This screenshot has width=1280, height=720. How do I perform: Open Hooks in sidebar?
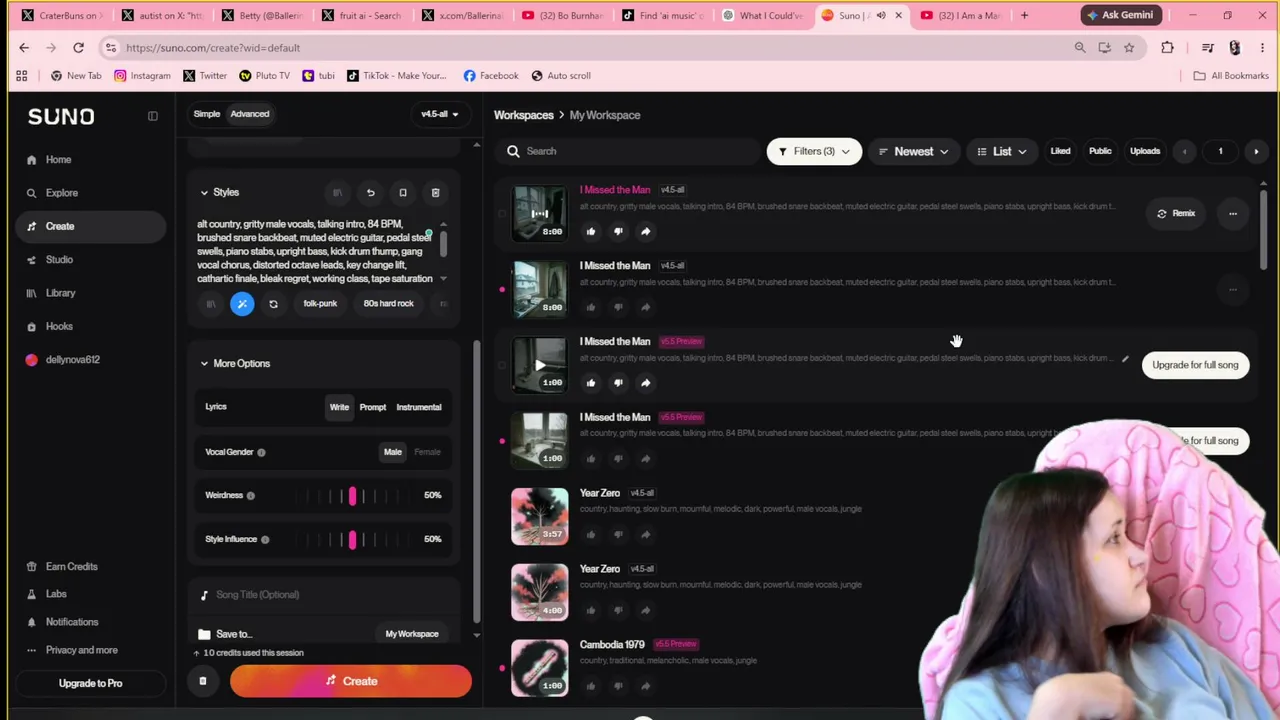coord(59,326)
